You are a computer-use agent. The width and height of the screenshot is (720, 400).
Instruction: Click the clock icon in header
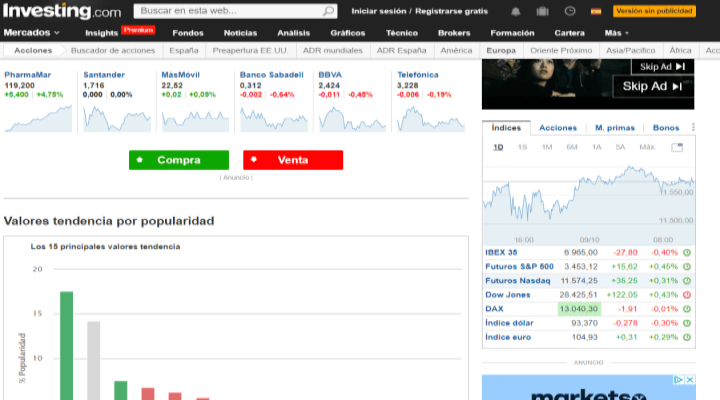click(570, 11)
